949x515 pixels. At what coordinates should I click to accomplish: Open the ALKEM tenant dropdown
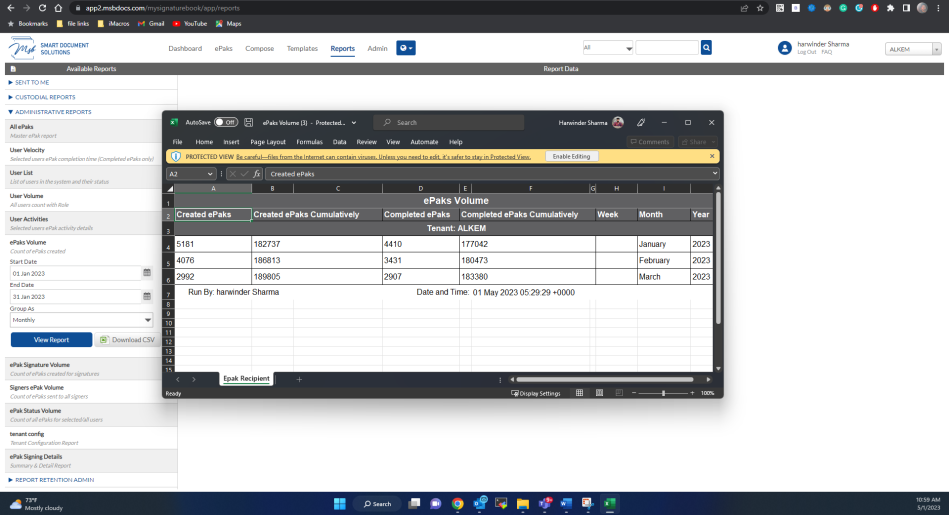(913, 49)
